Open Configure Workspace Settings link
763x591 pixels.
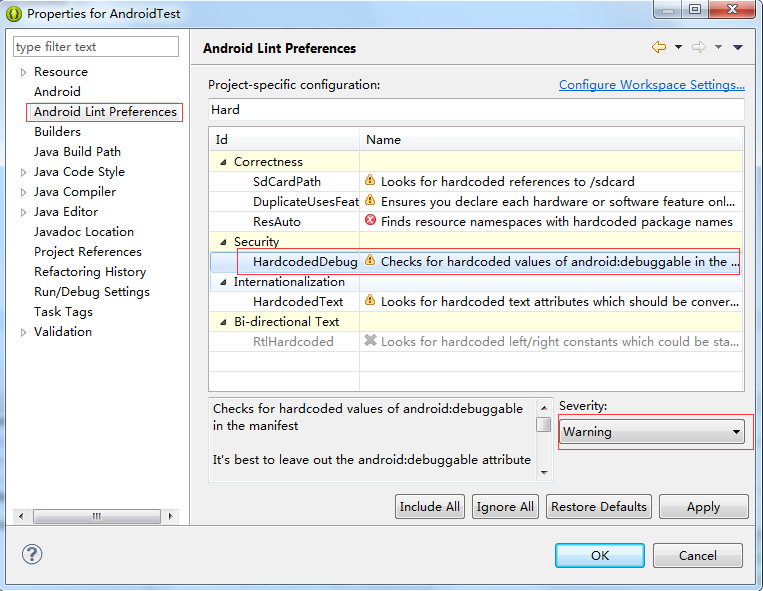click(x=651, y=85)
